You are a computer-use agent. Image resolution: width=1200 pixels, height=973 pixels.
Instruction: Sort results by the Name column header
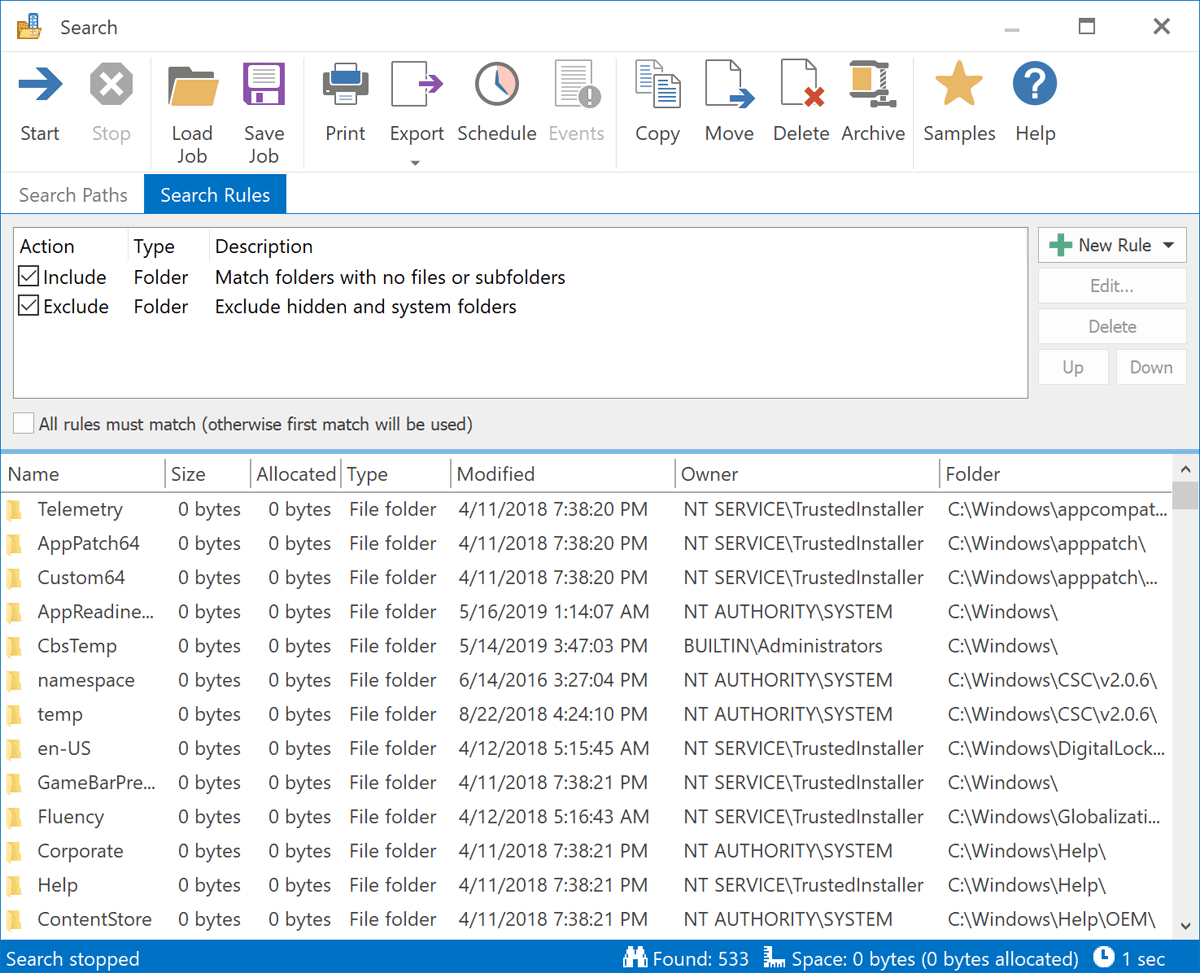coord(83,474)
